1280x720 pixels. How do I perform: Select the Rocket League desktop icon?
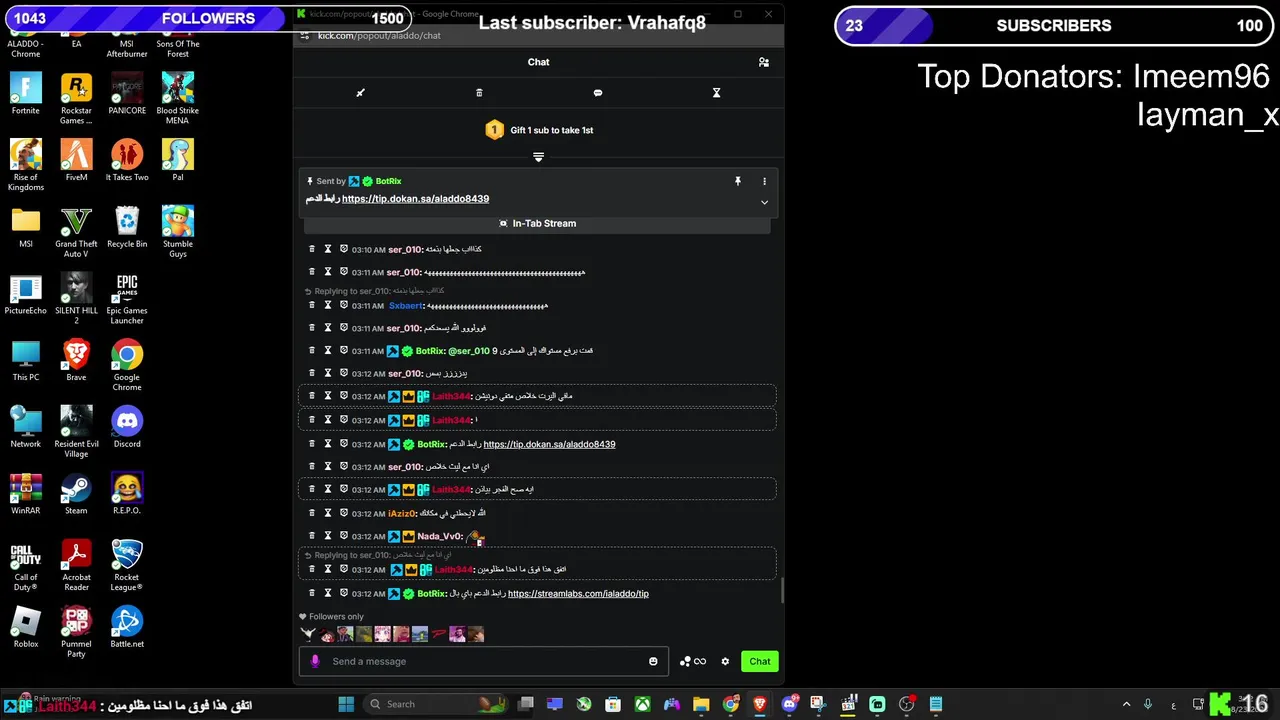(x=127, y=566)
